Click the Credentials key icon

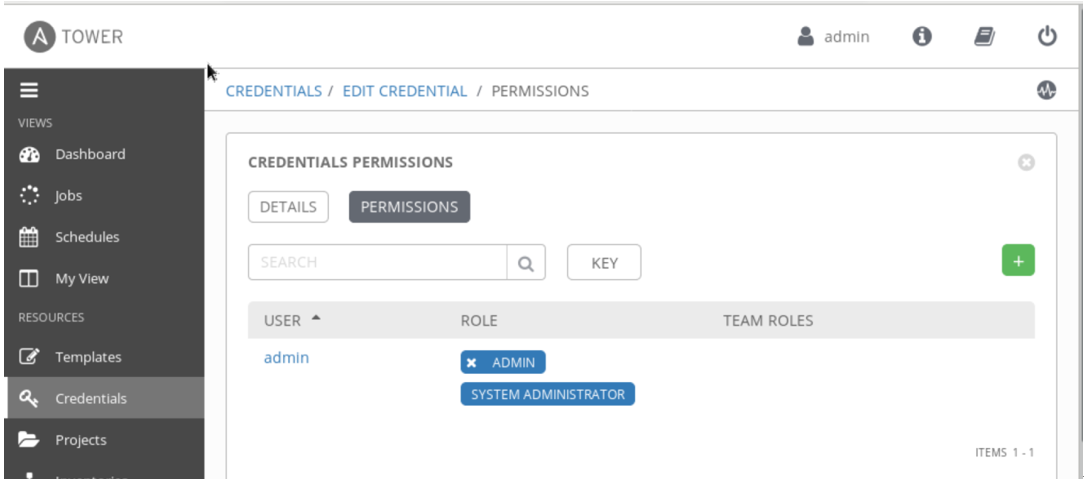(29, 398)
